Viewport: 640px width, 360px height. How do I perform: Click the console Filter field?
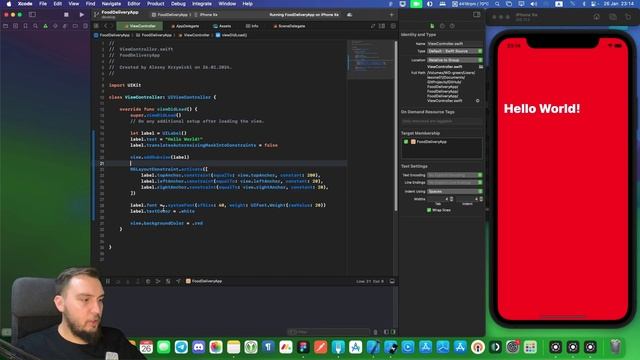coord(329,332)
